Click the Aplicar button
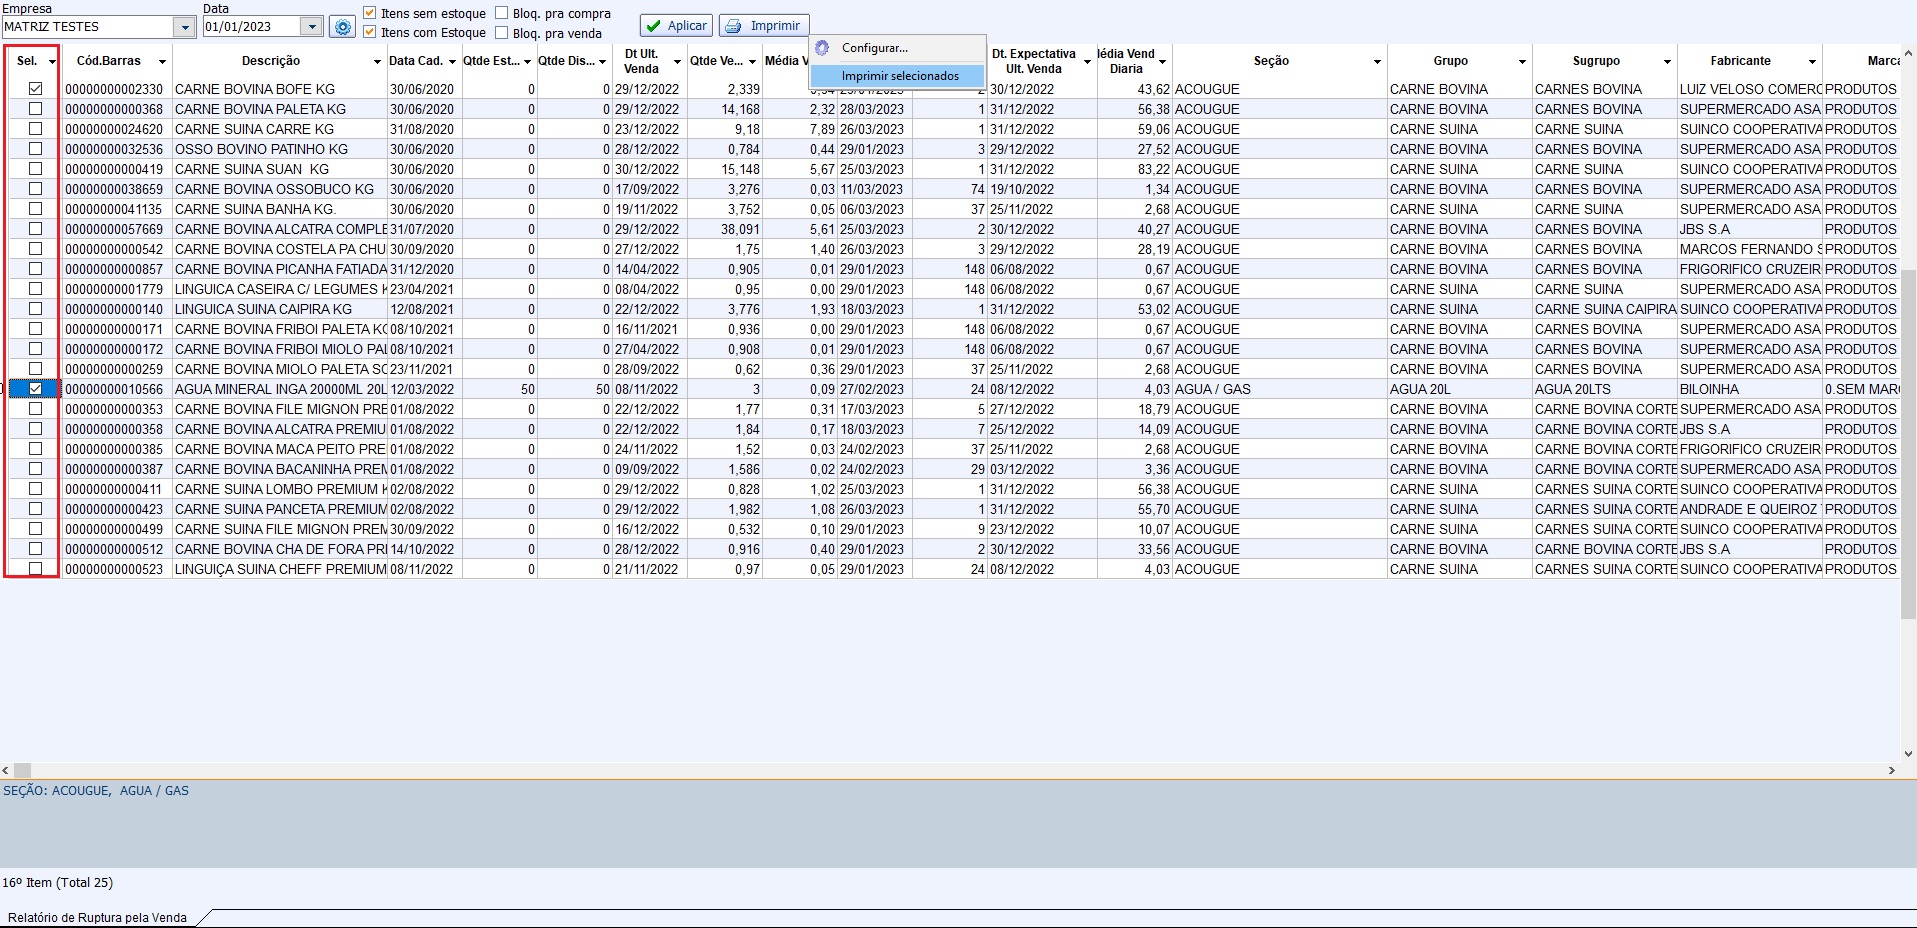This screenshot has width=1917, height=928. [676, 26]
